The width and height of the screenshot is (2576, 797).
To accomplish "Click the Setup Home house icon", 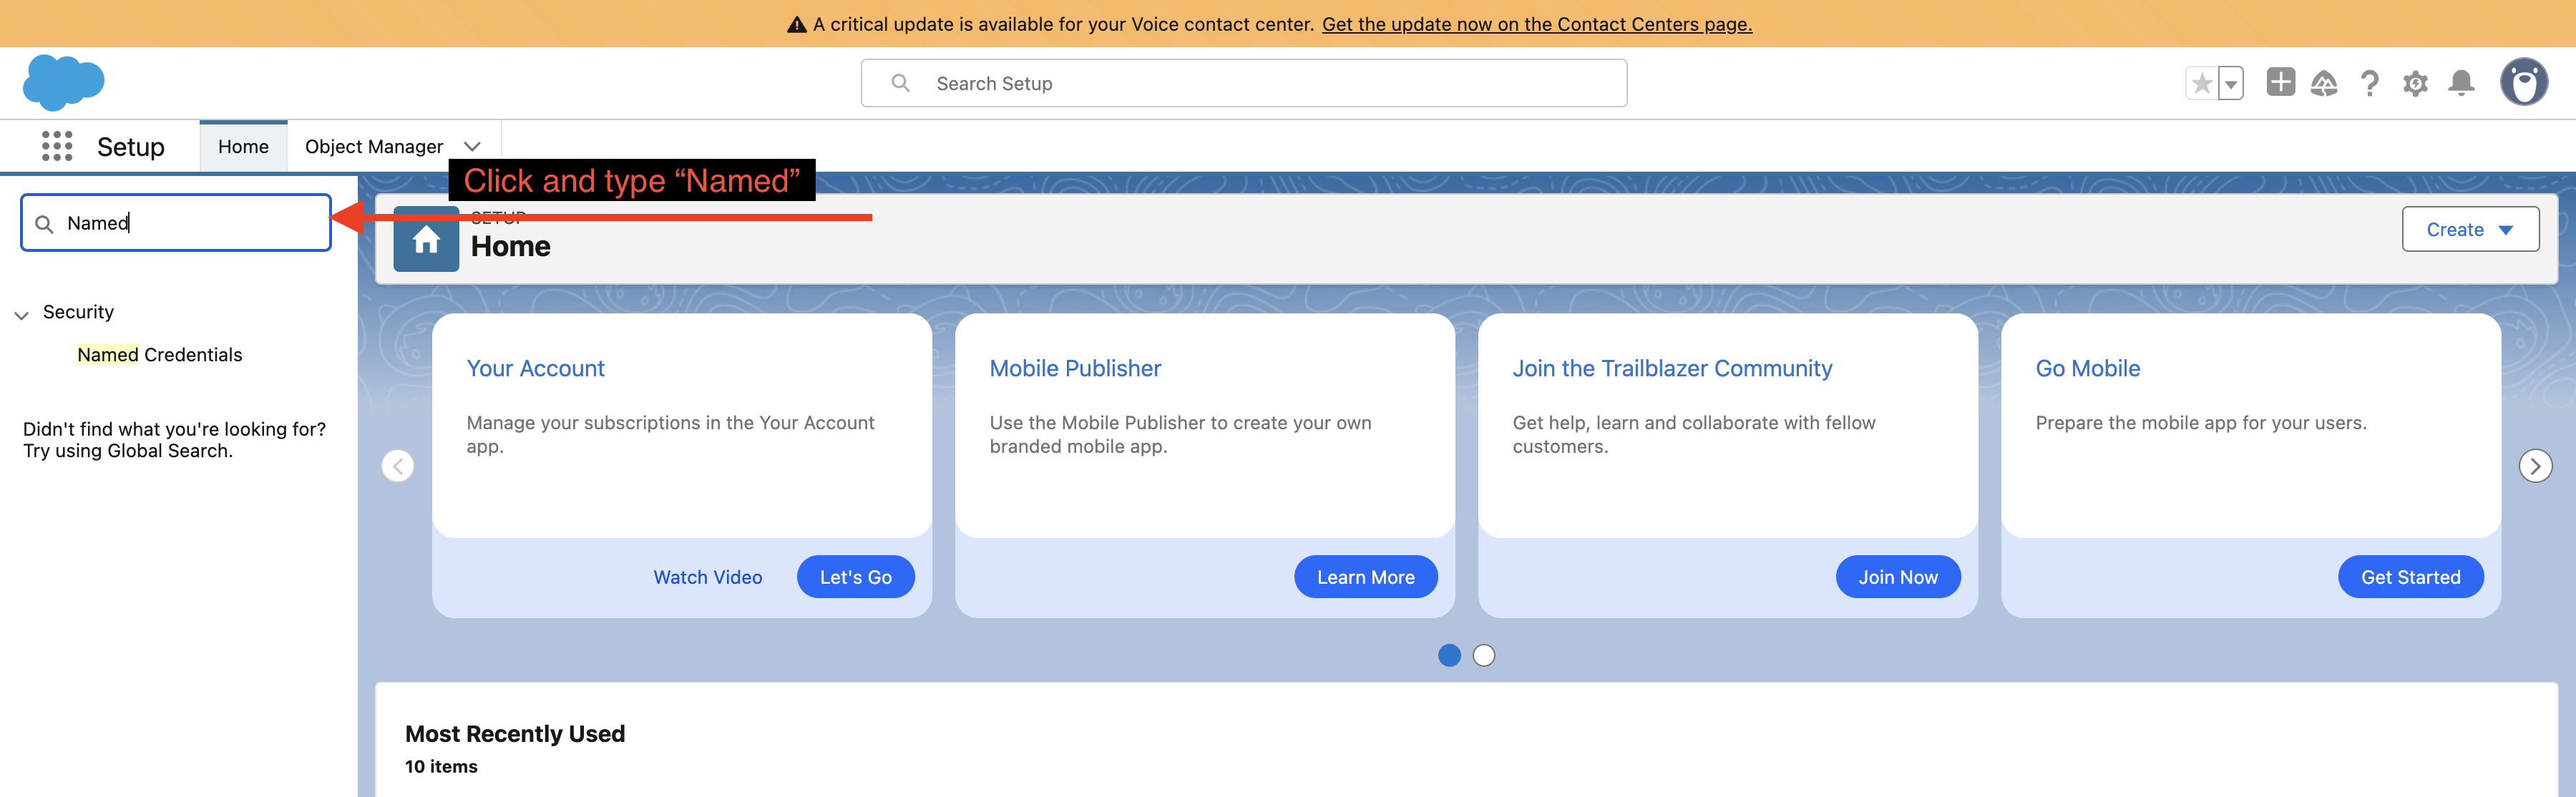I will (426, 239).
